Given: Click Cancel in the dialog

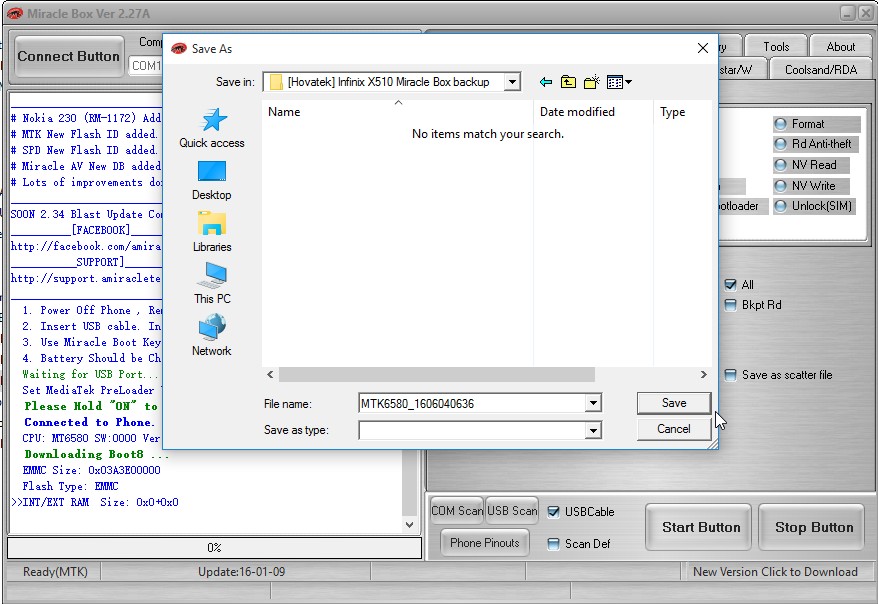Looking at the screenshot, I should [x=674, y=429].
